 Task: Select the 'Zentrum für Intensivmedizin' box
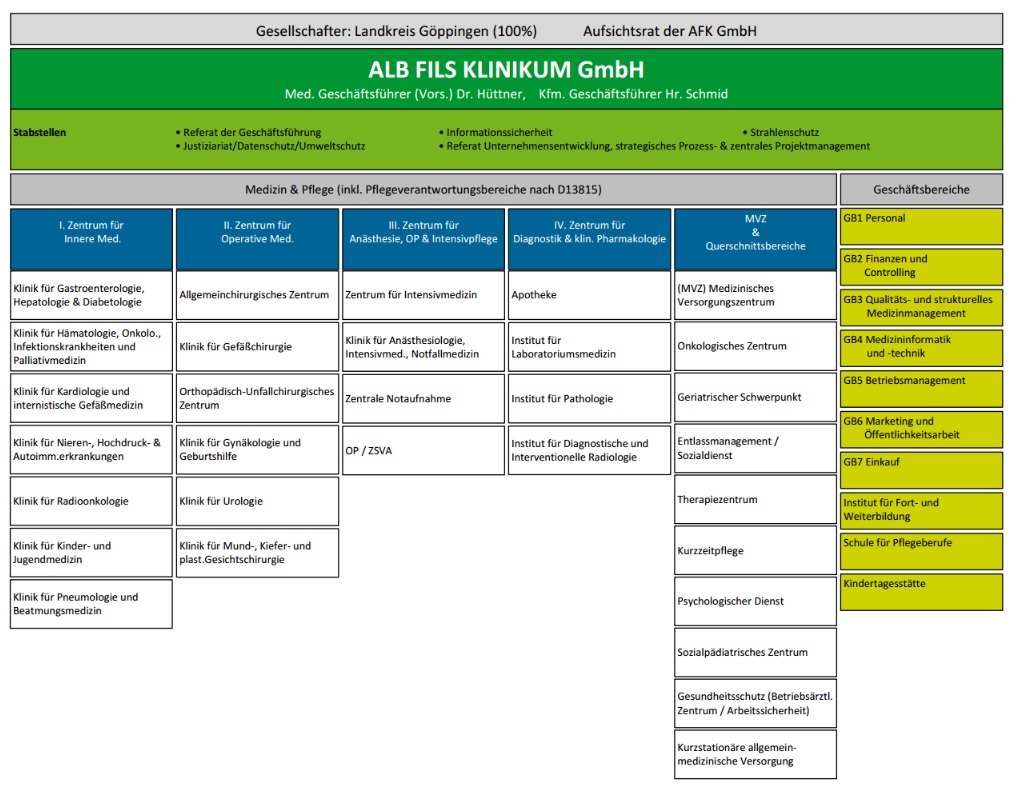click(423, 295)
